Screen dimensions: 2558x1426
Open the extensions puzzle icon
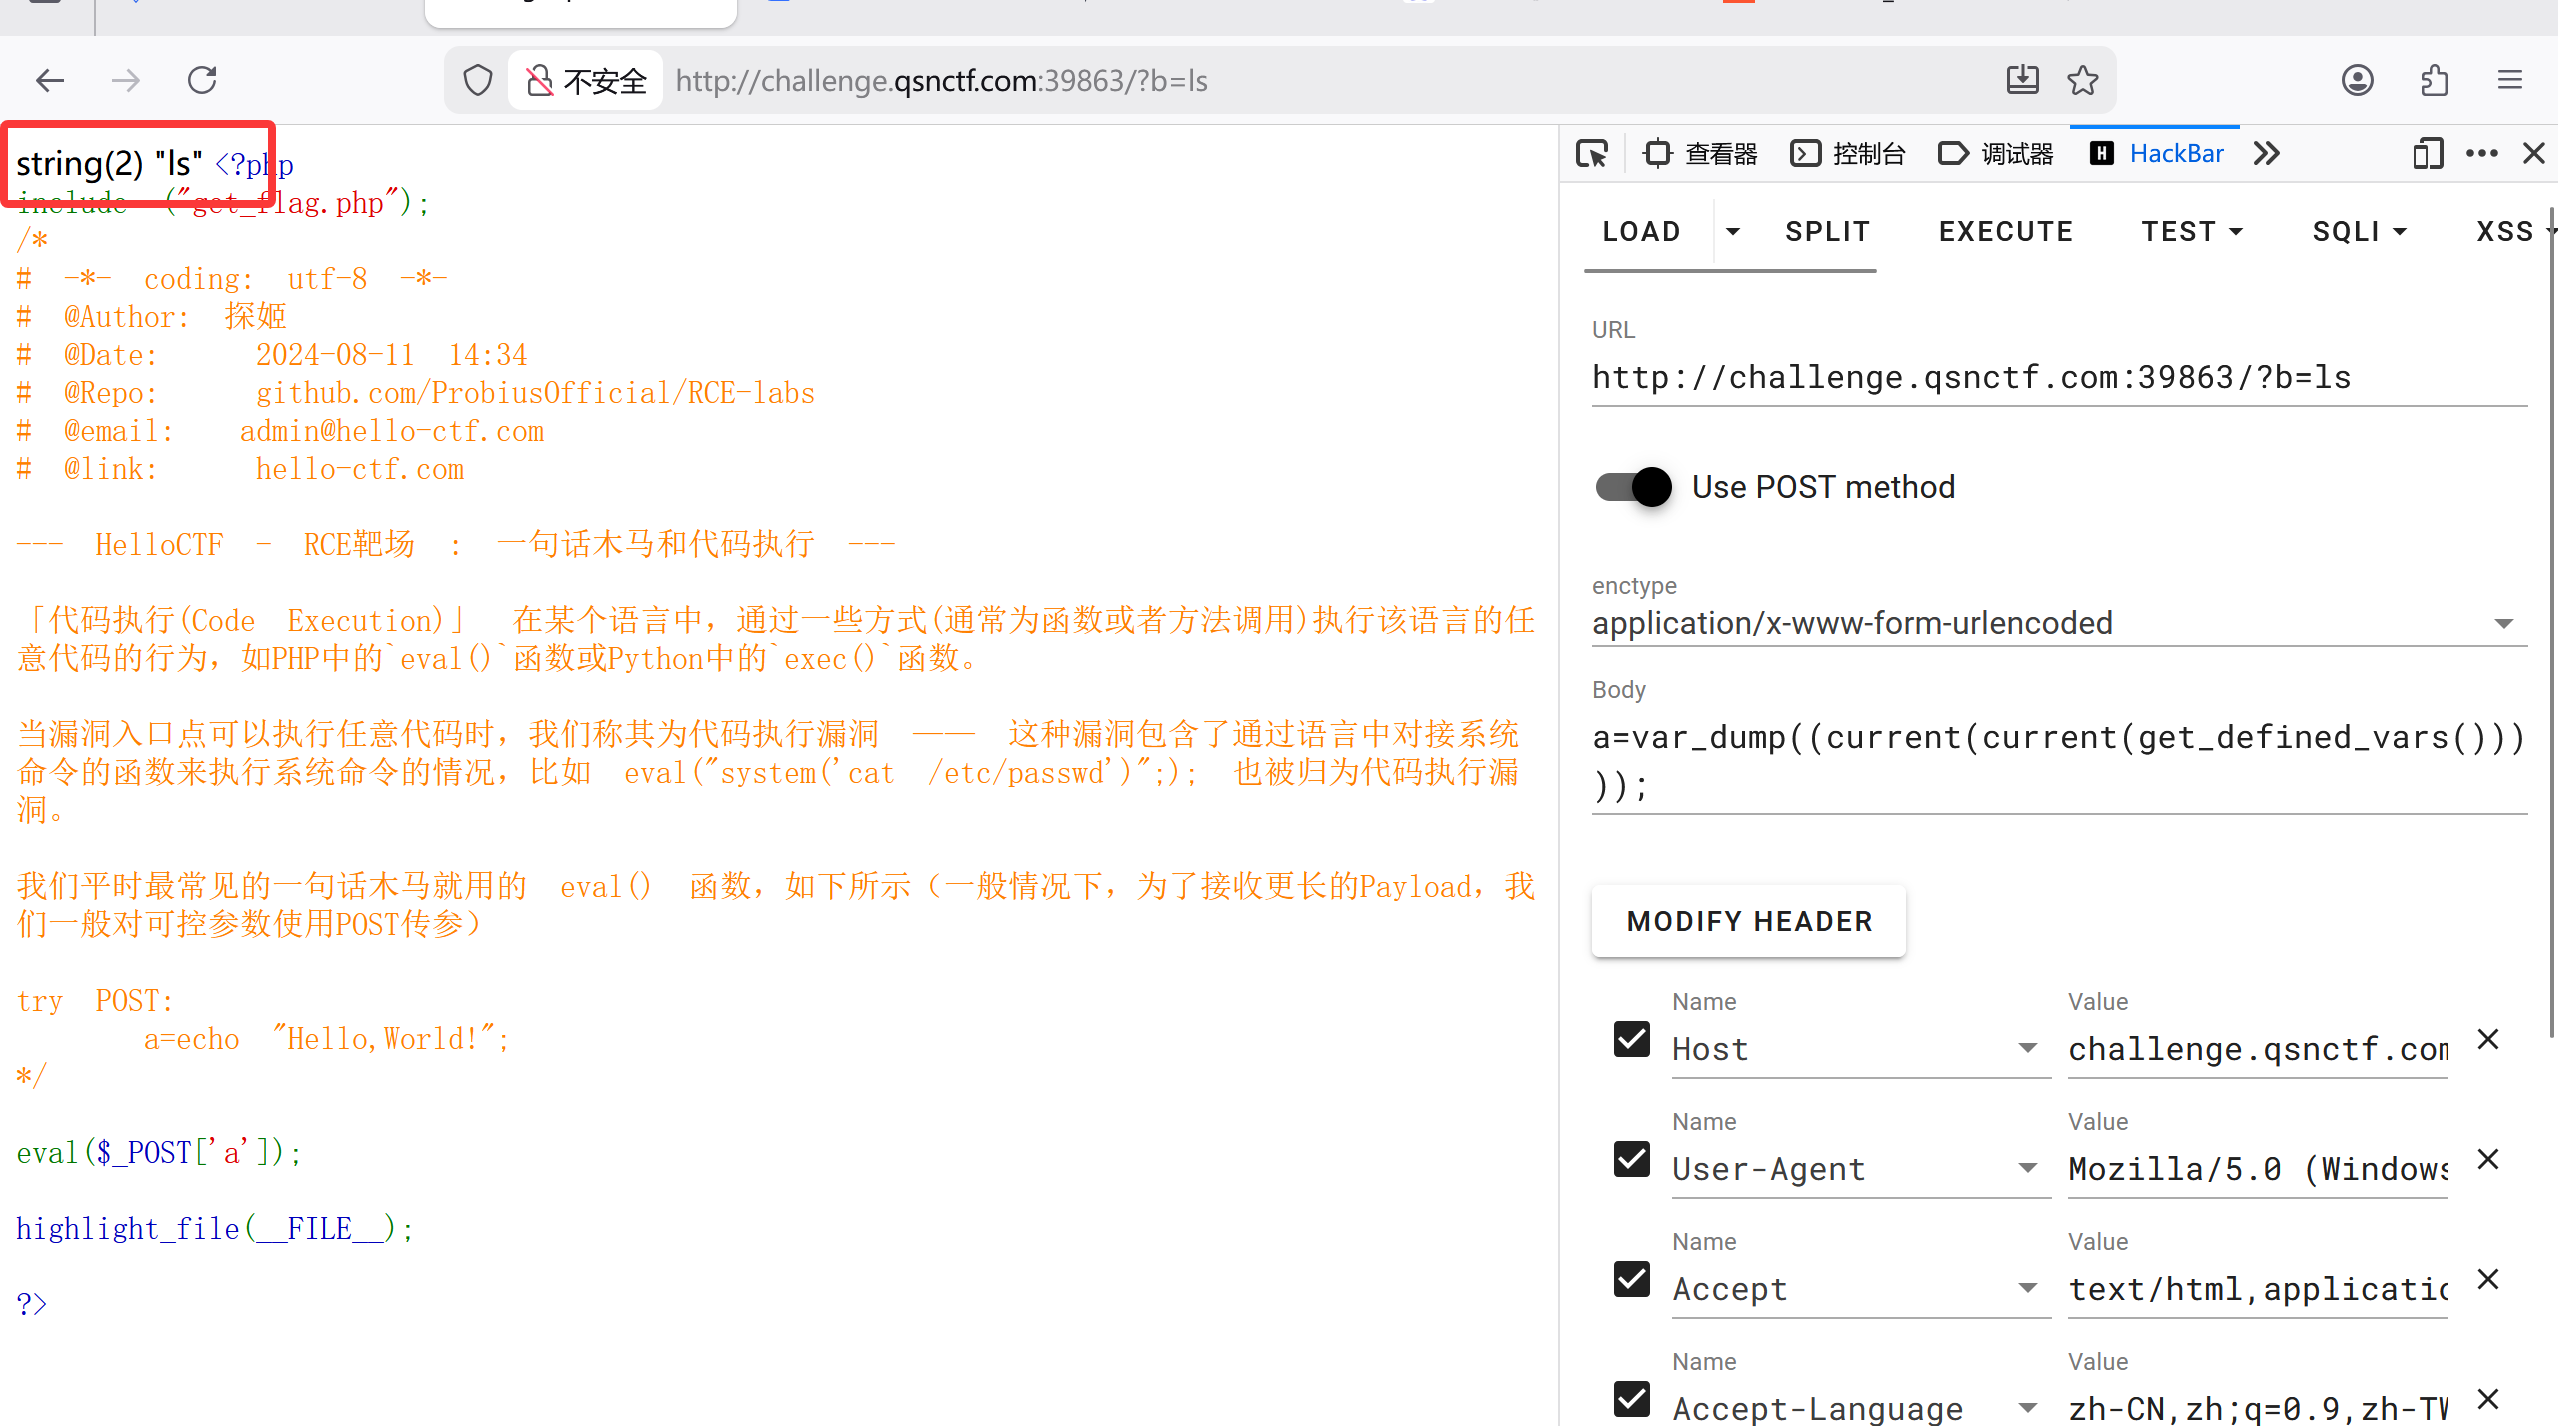click(x=2434, y=80)
